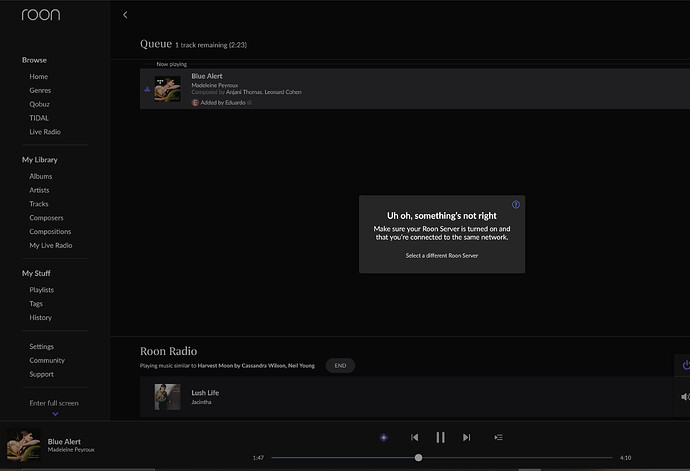Pause the playing track
The width and height of the screenshot is (690, 471).
[x=440, y=437]
